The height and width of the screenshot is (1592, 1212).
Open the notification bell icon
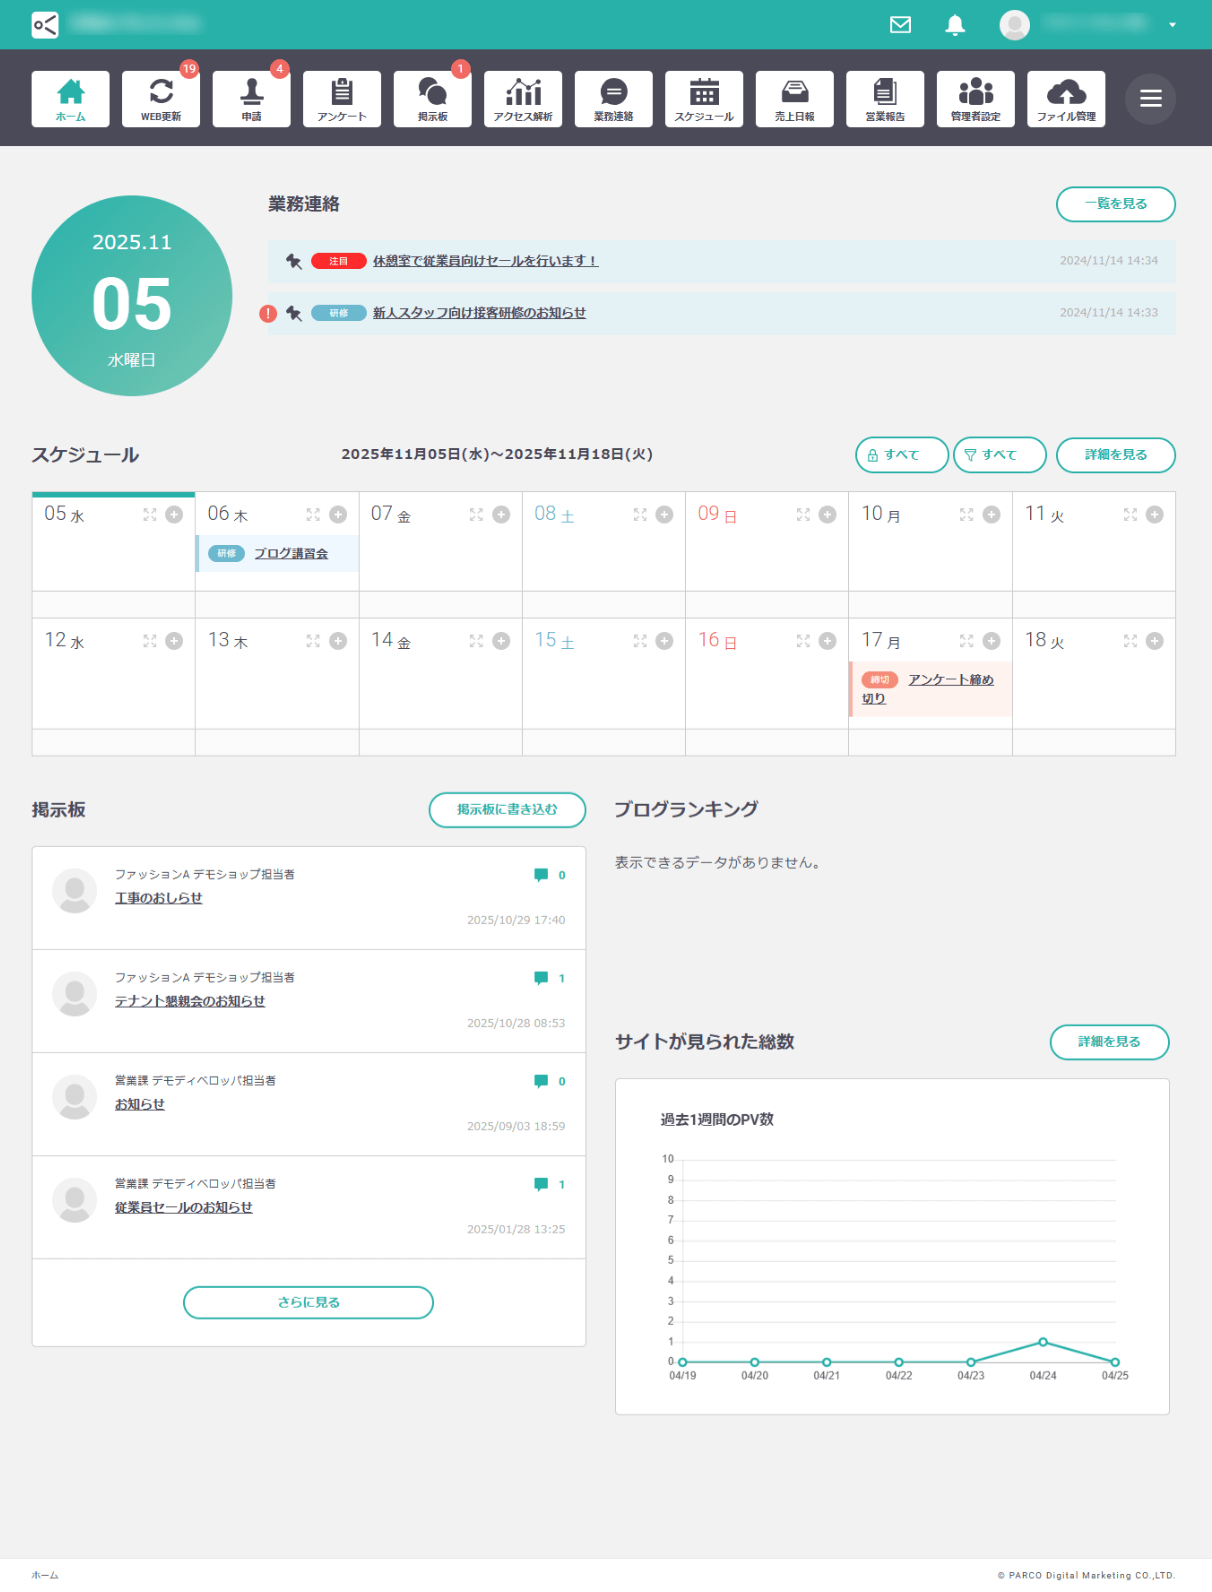pos(955,25)
